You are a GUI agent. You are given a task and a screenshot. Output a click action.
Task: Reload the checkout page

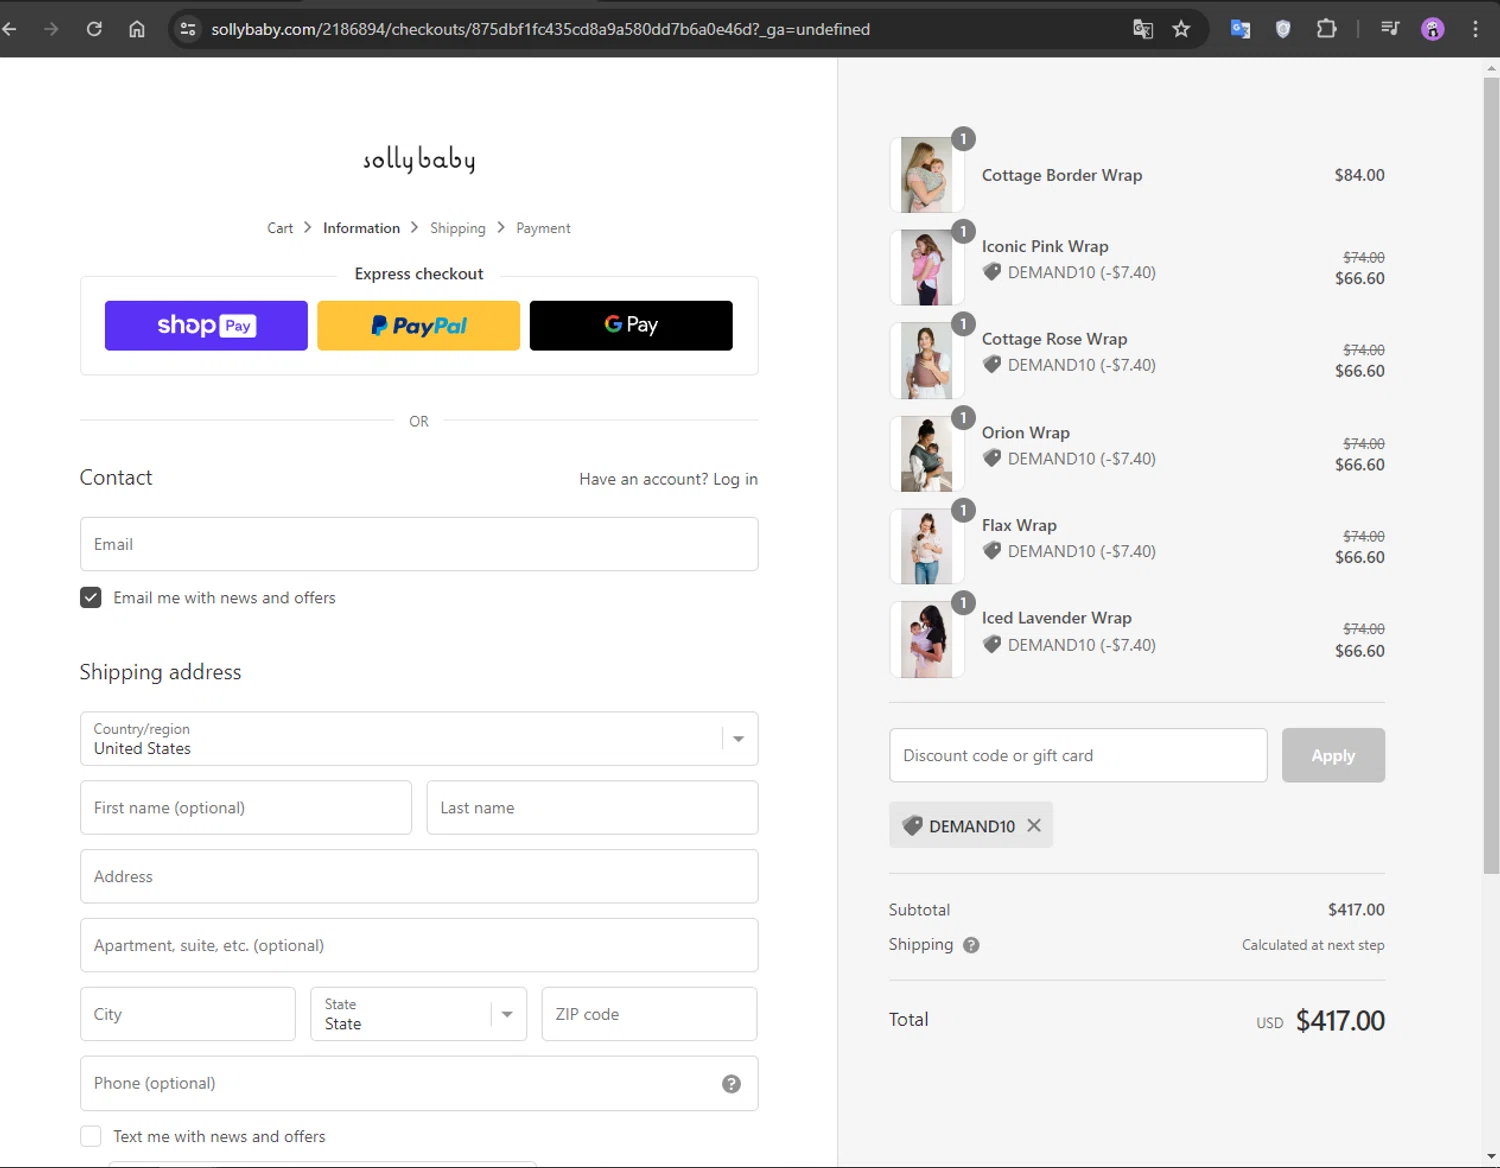pyautogui.click(x=94, y=29)
